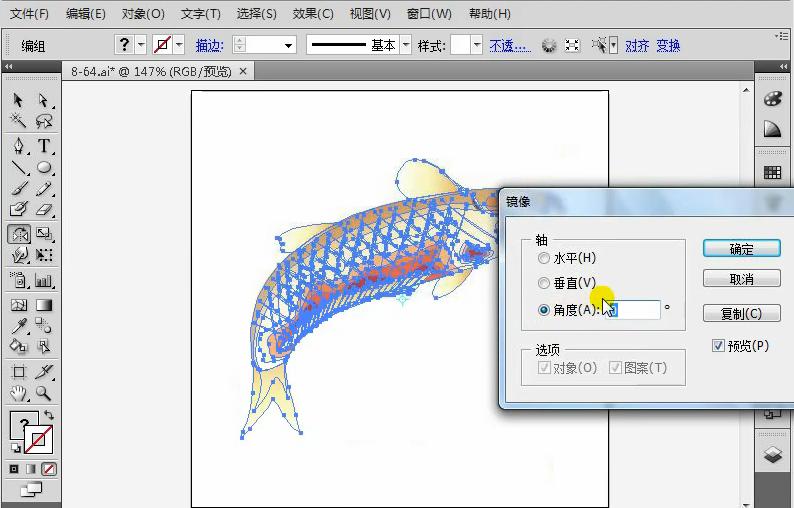Viewport: 794px width, 508px height.
Task: Pick the Symbol Sprayer tool
Action: point(18,280)
